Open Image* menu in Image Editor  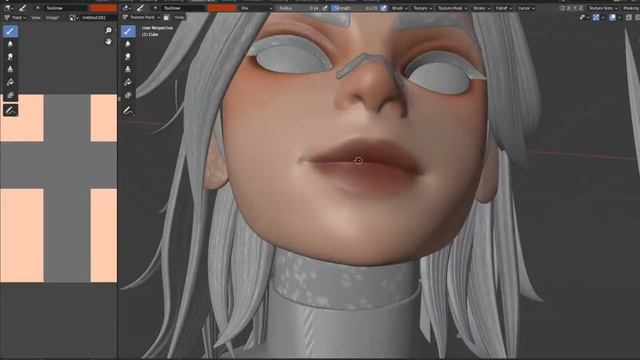tap(52, 18)
